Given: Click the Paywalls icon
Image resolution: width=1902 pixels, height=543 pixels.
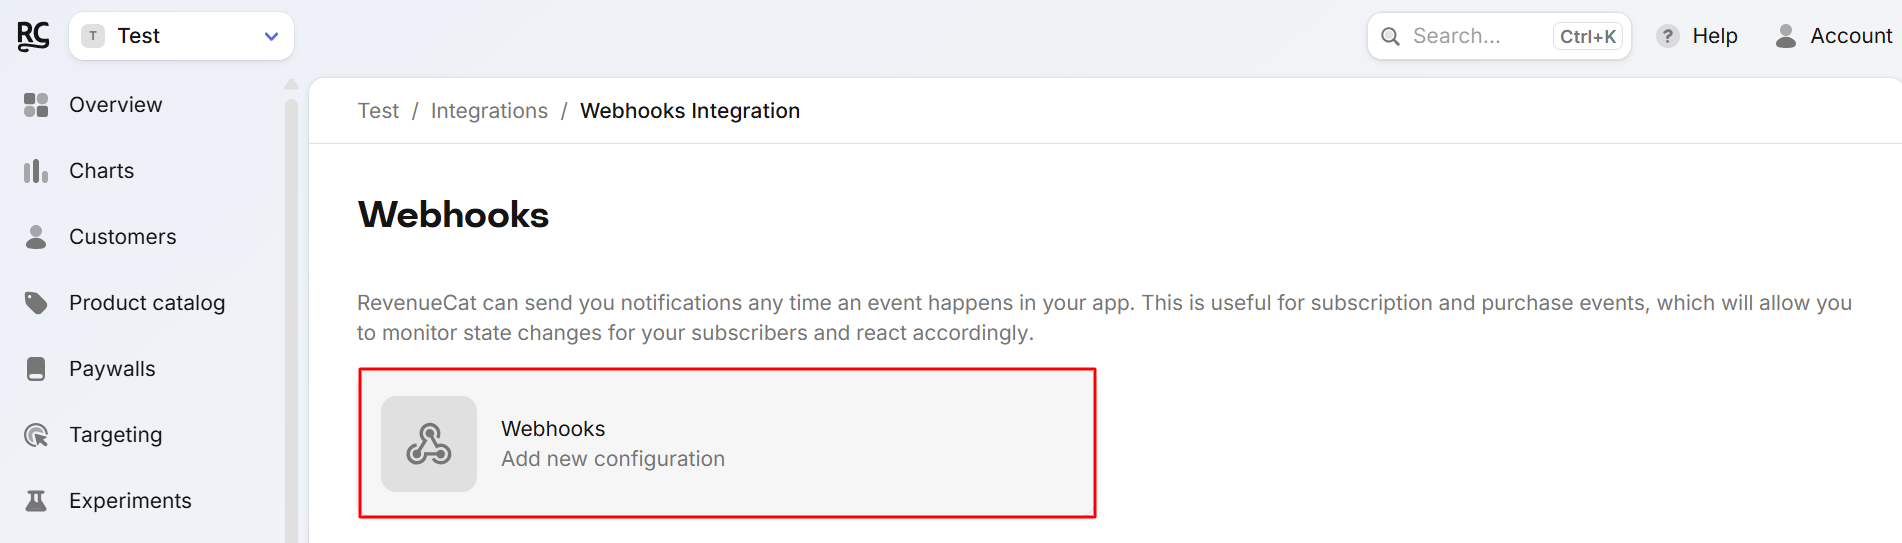Looking at the screenshot, I should [x=36, y=369].
